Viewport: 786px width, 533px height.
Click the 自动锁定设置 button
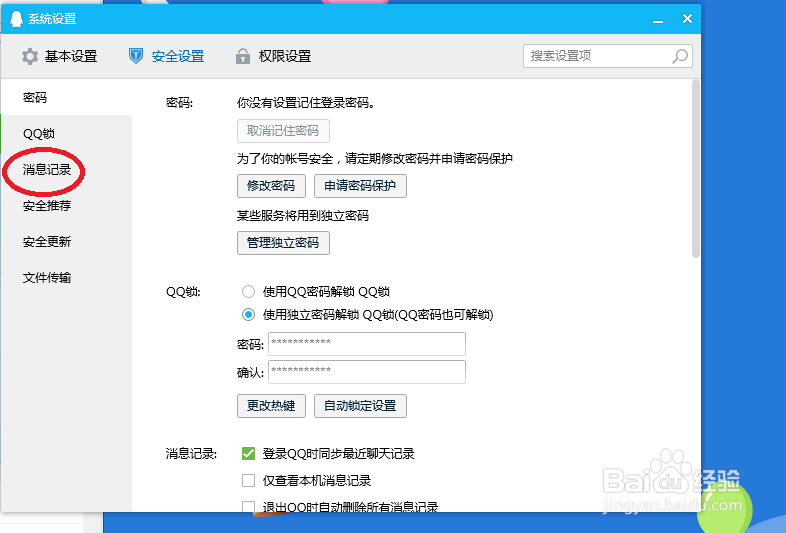click(x=360, y=406)
